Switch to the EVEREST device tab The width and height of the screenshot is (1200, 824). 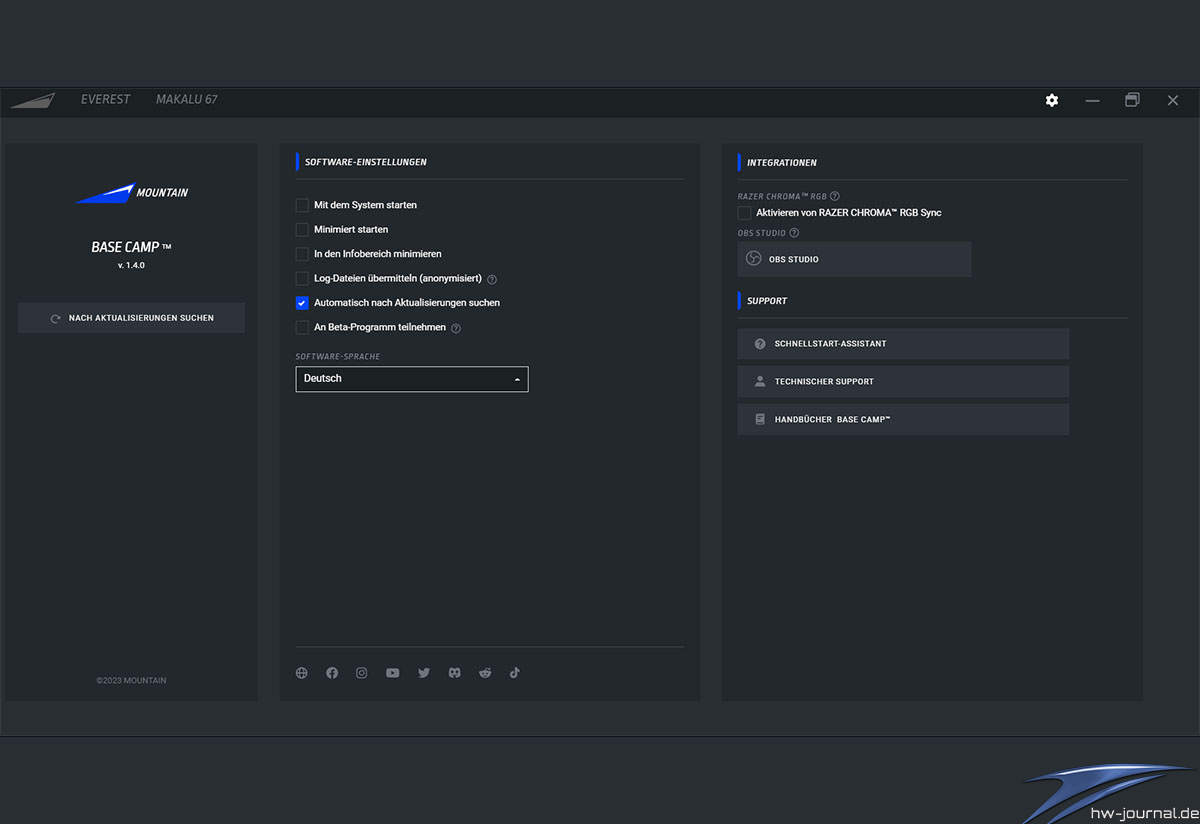[x=106, y=100]
